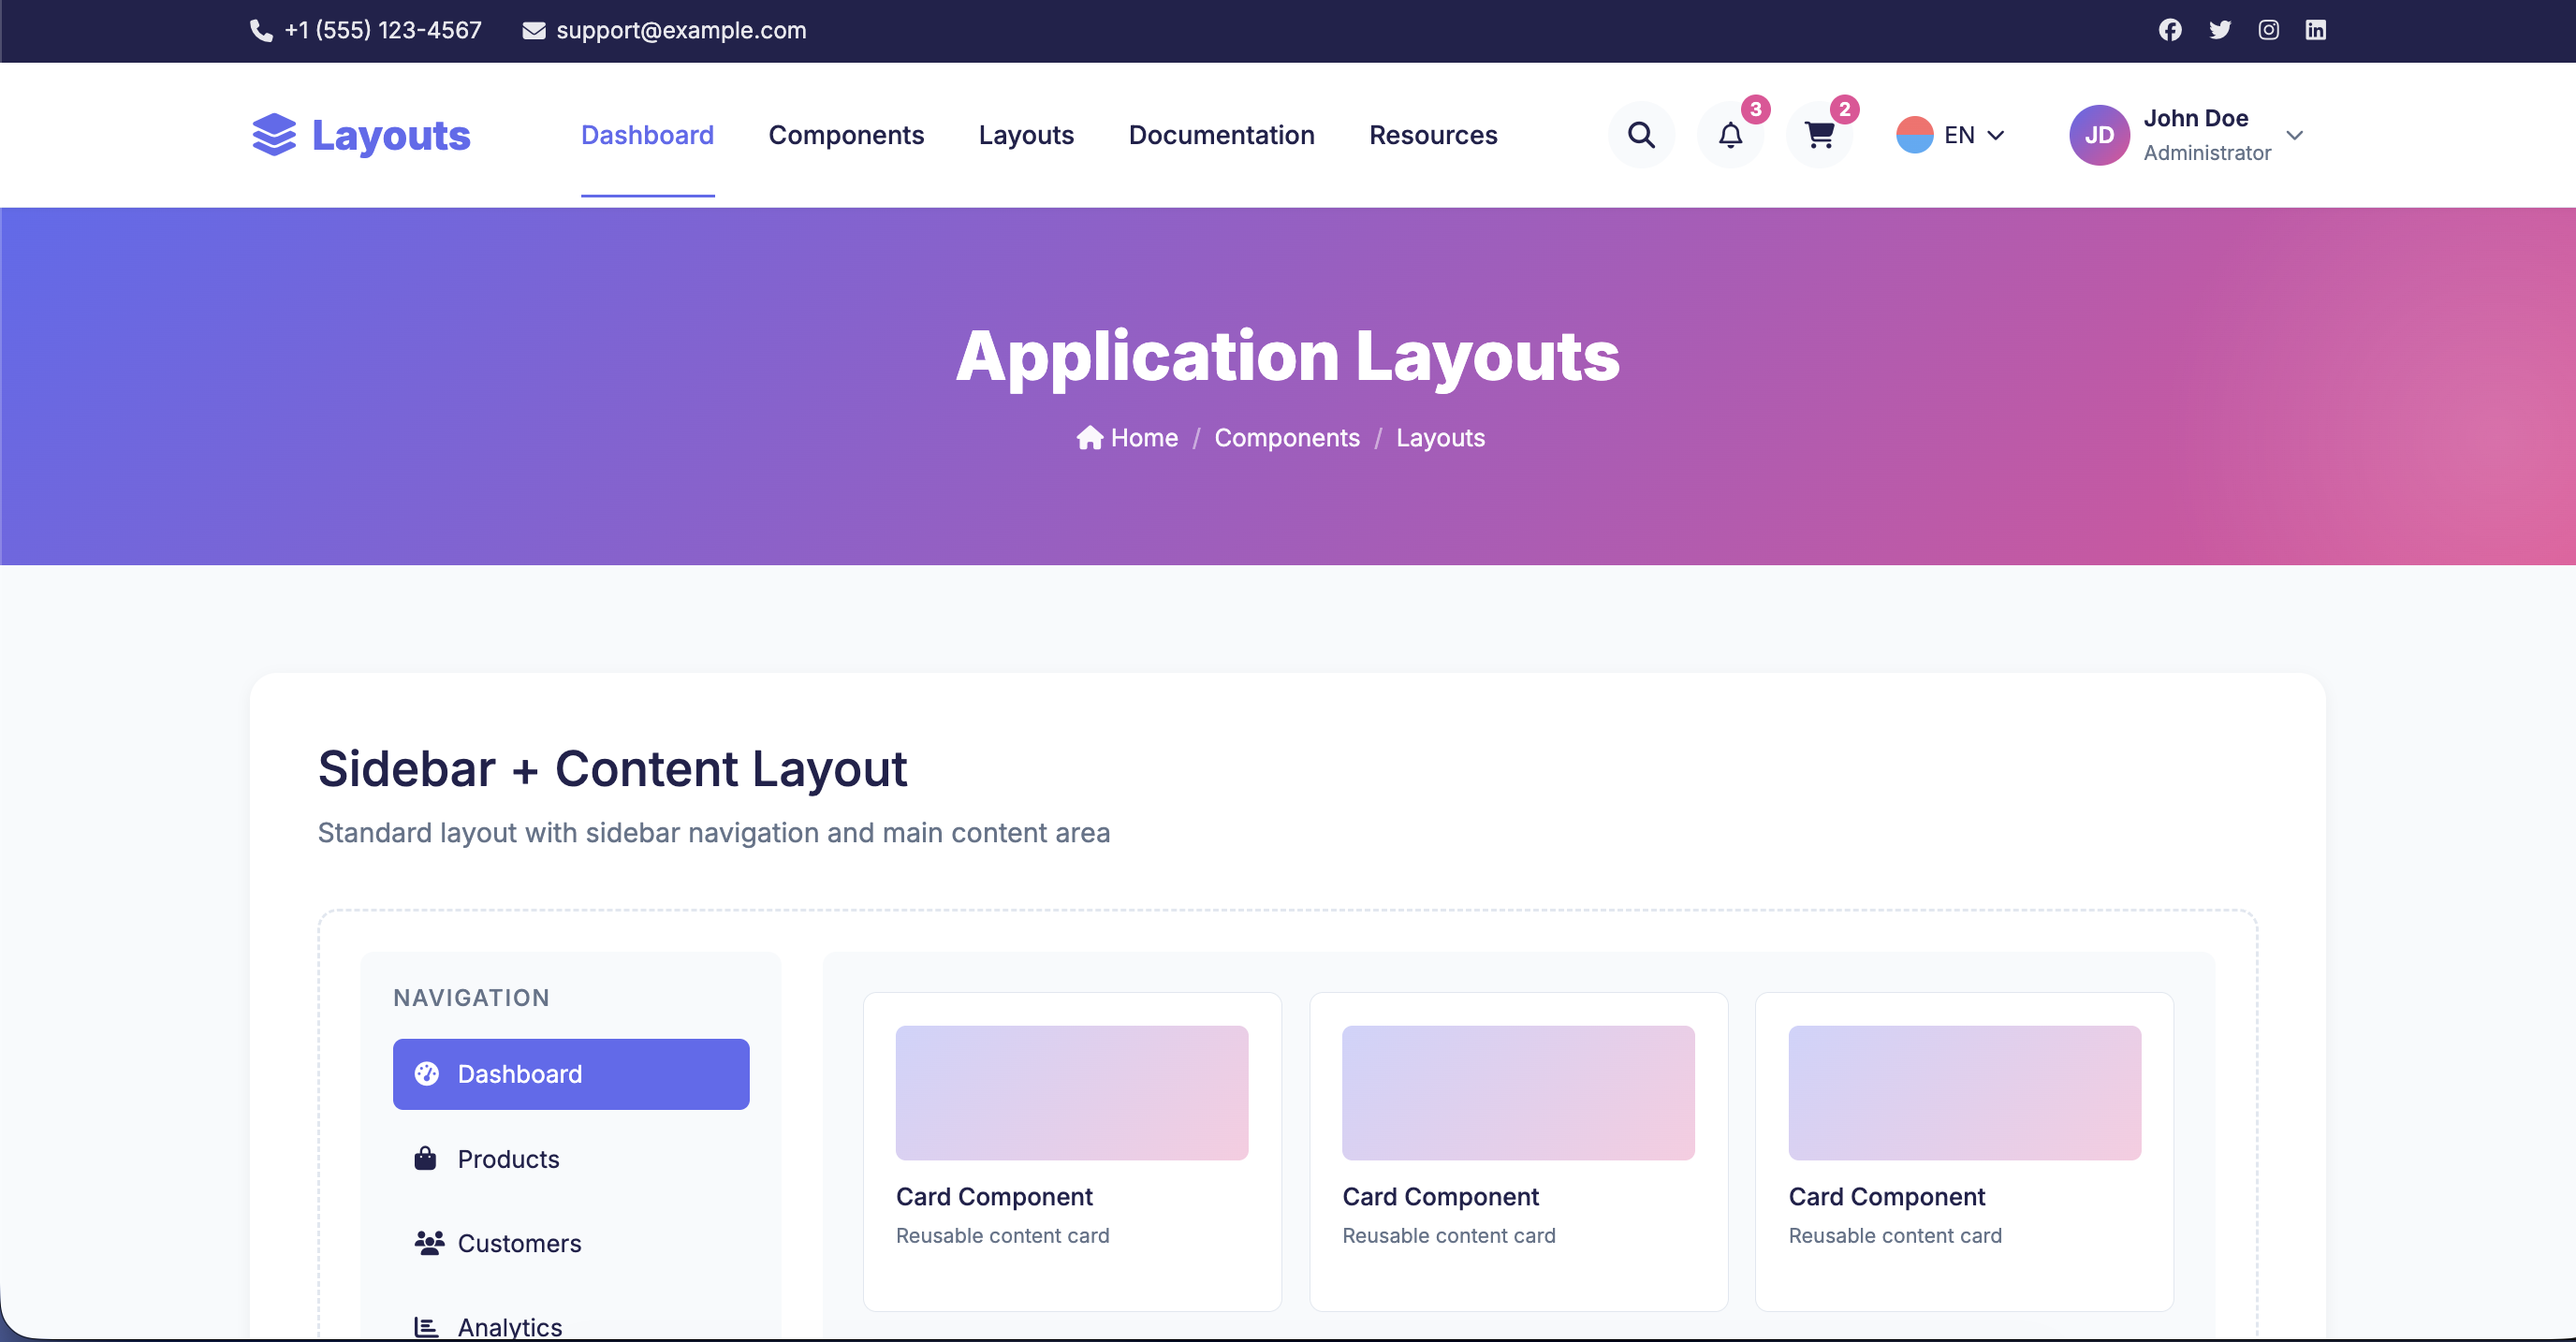Expand the EN language dropdown
Screen dimensions: 2576x1342
[x=1951, y=135]
